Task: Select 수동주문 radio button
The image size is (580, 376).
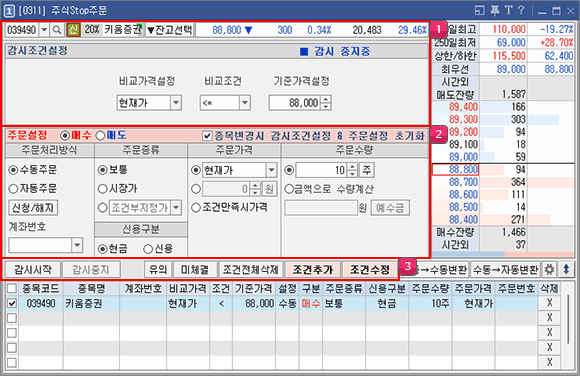Action: (x=13, y=170)
